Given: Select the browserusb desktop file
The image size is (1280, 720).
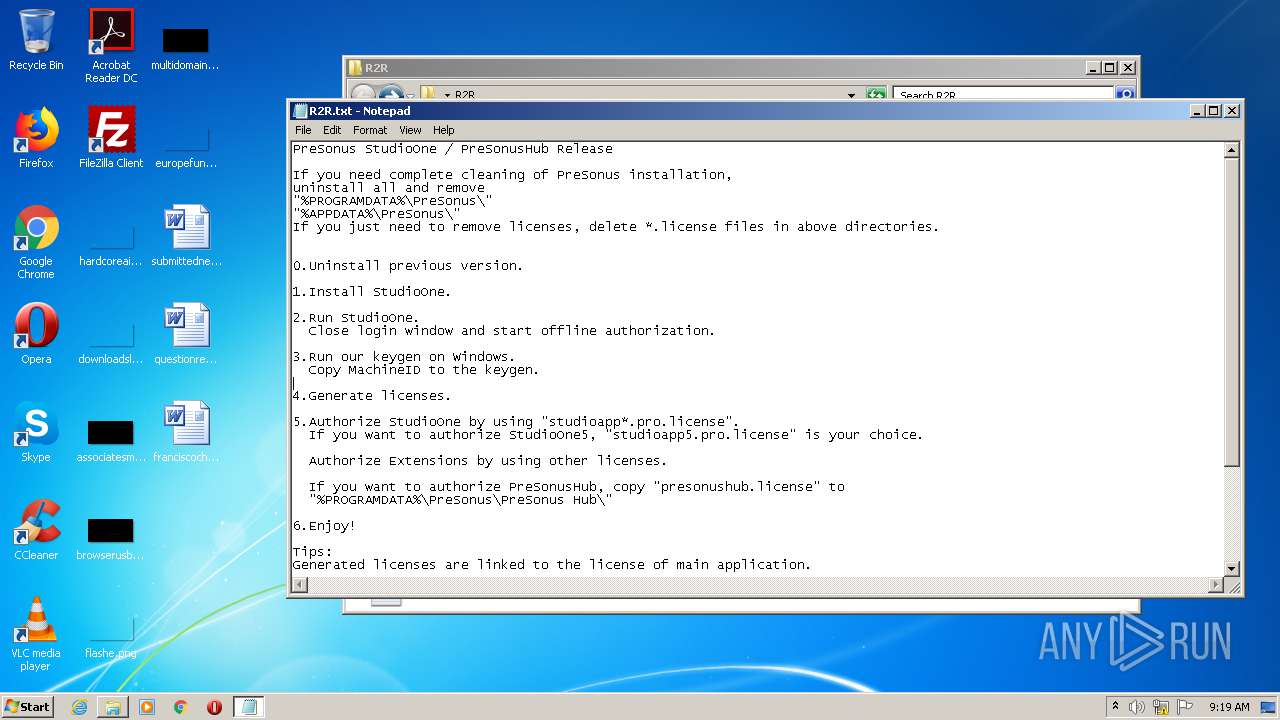Looking at the screenshot, I should (x=111, y=538).
